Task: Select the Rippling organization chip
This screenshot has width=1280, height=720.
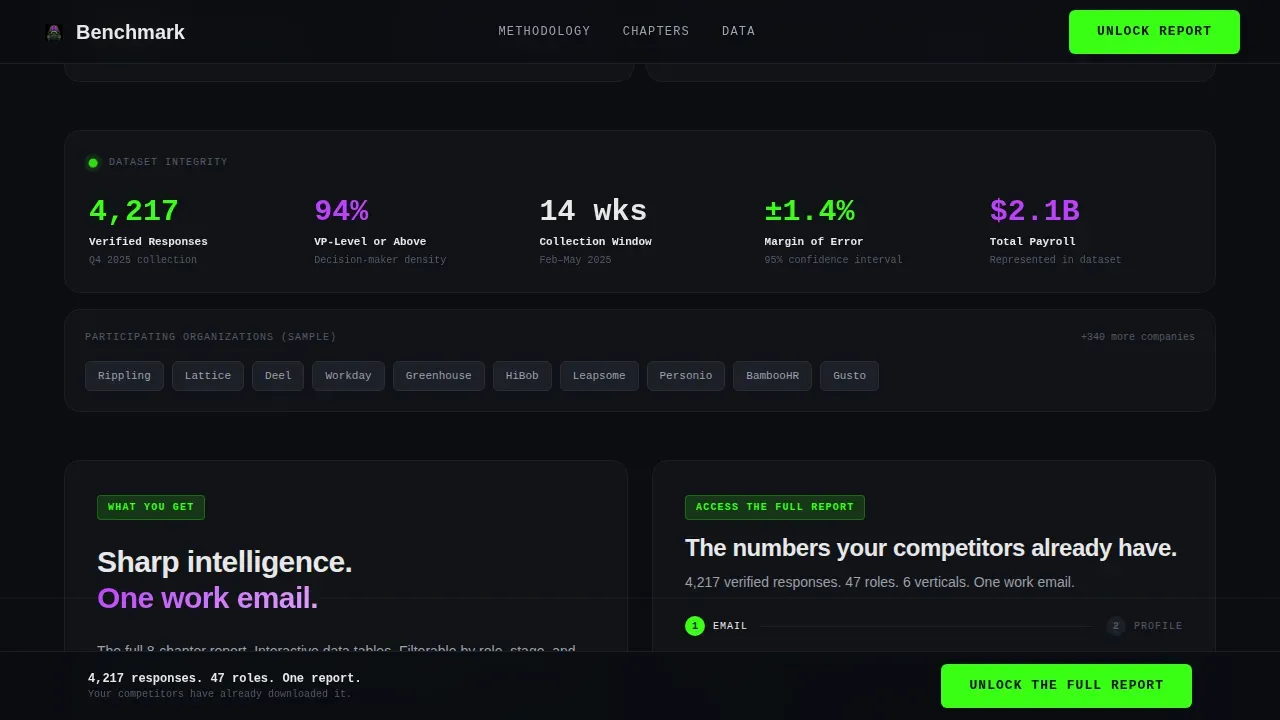Action: tap(124, 376)
